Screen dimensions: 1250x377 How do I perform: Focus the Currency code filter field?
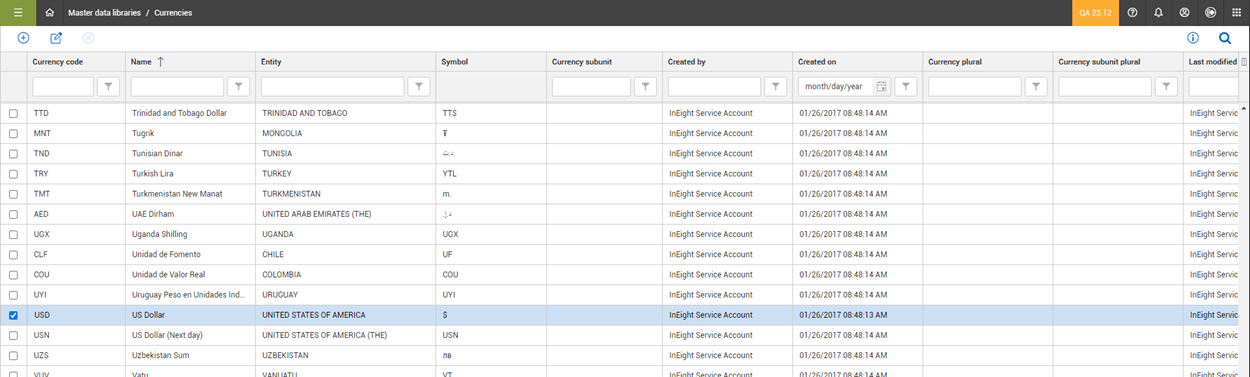point(64,87)
